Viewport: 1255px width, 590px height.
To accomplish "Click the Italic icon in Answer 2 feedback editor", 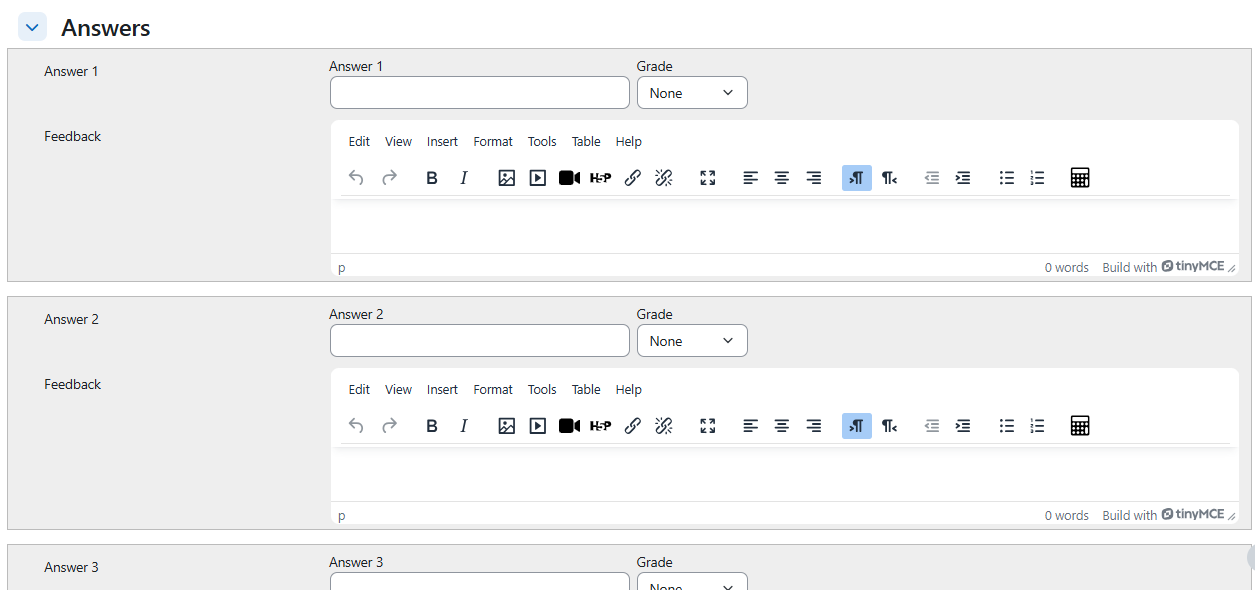I will tap(464, 426).
